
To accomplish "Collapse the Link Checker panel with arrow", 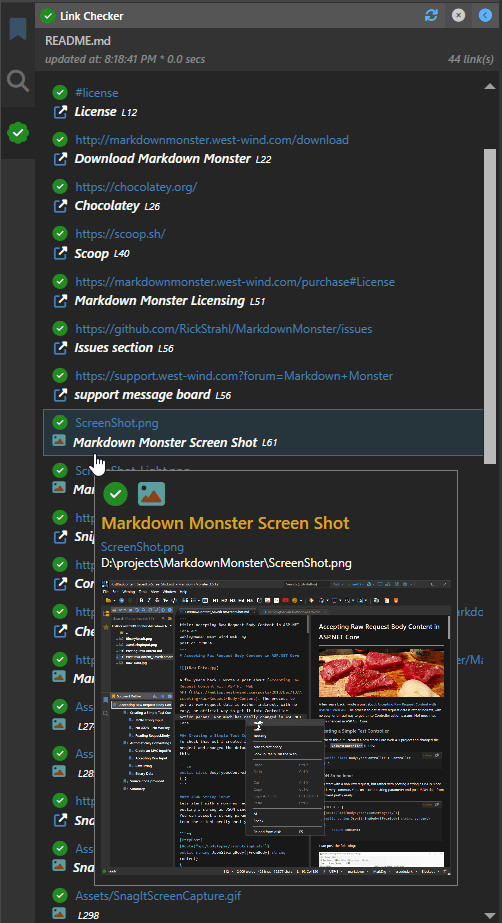I will point(485,15).
